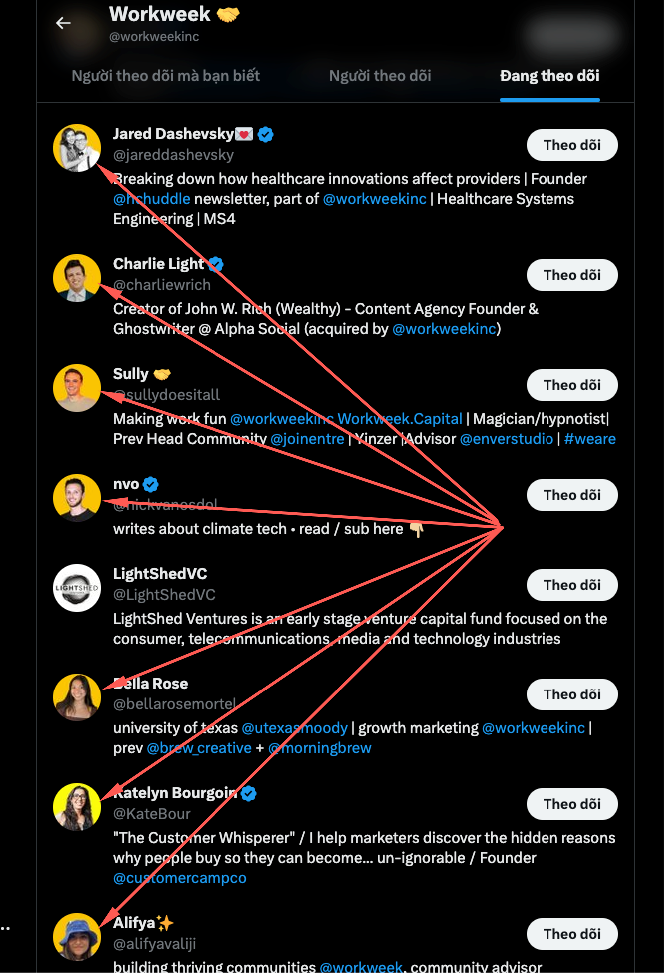Follow Alifya via Theo dõi button
This screenshot has height=973, width=664.
pyautogui.click(x=572, y=934)
